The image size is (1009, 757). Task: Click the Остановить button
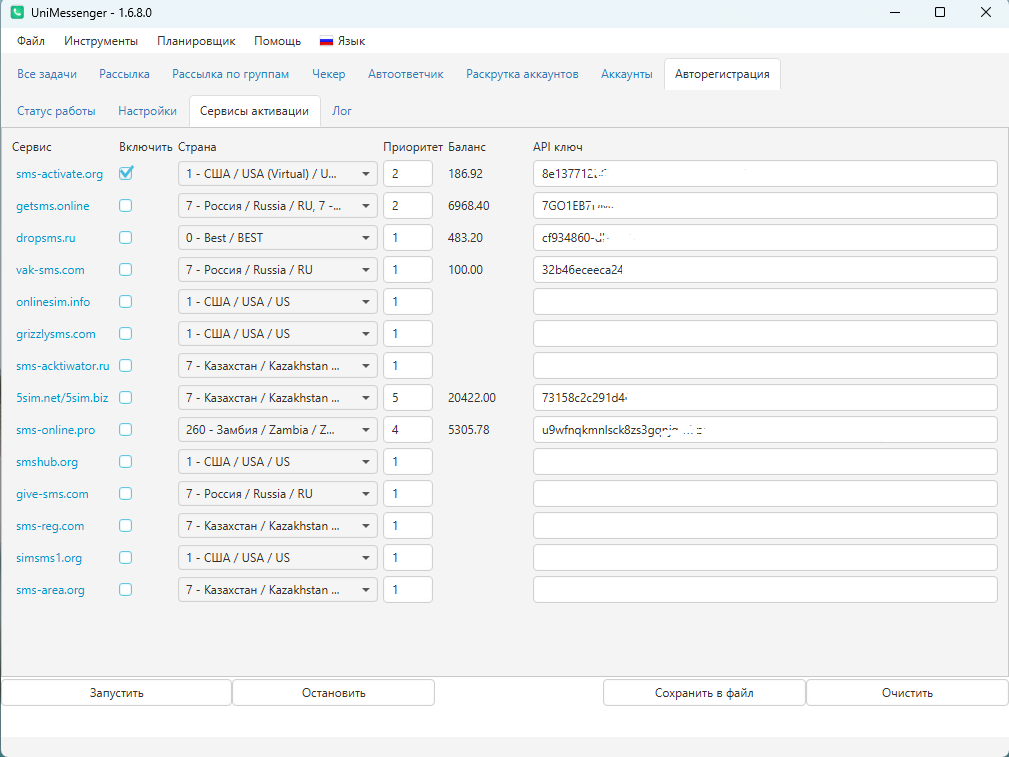(x=333, y=693)
